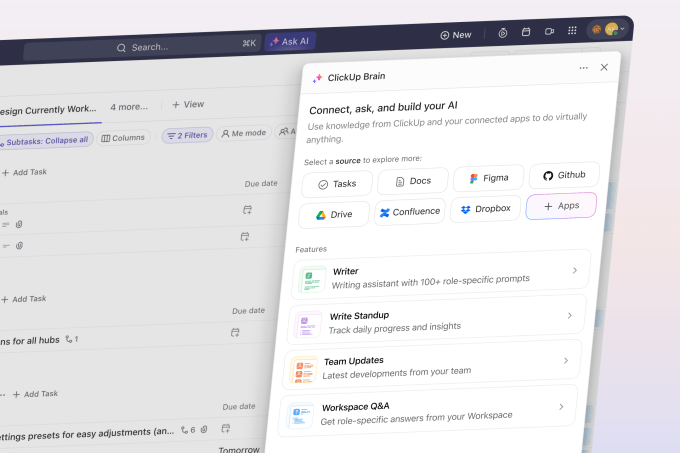The width and height of the screenshot is (680, 453).
Task: Expand the Workspace Q&A chevron
Action: click(x=561, y=407)
